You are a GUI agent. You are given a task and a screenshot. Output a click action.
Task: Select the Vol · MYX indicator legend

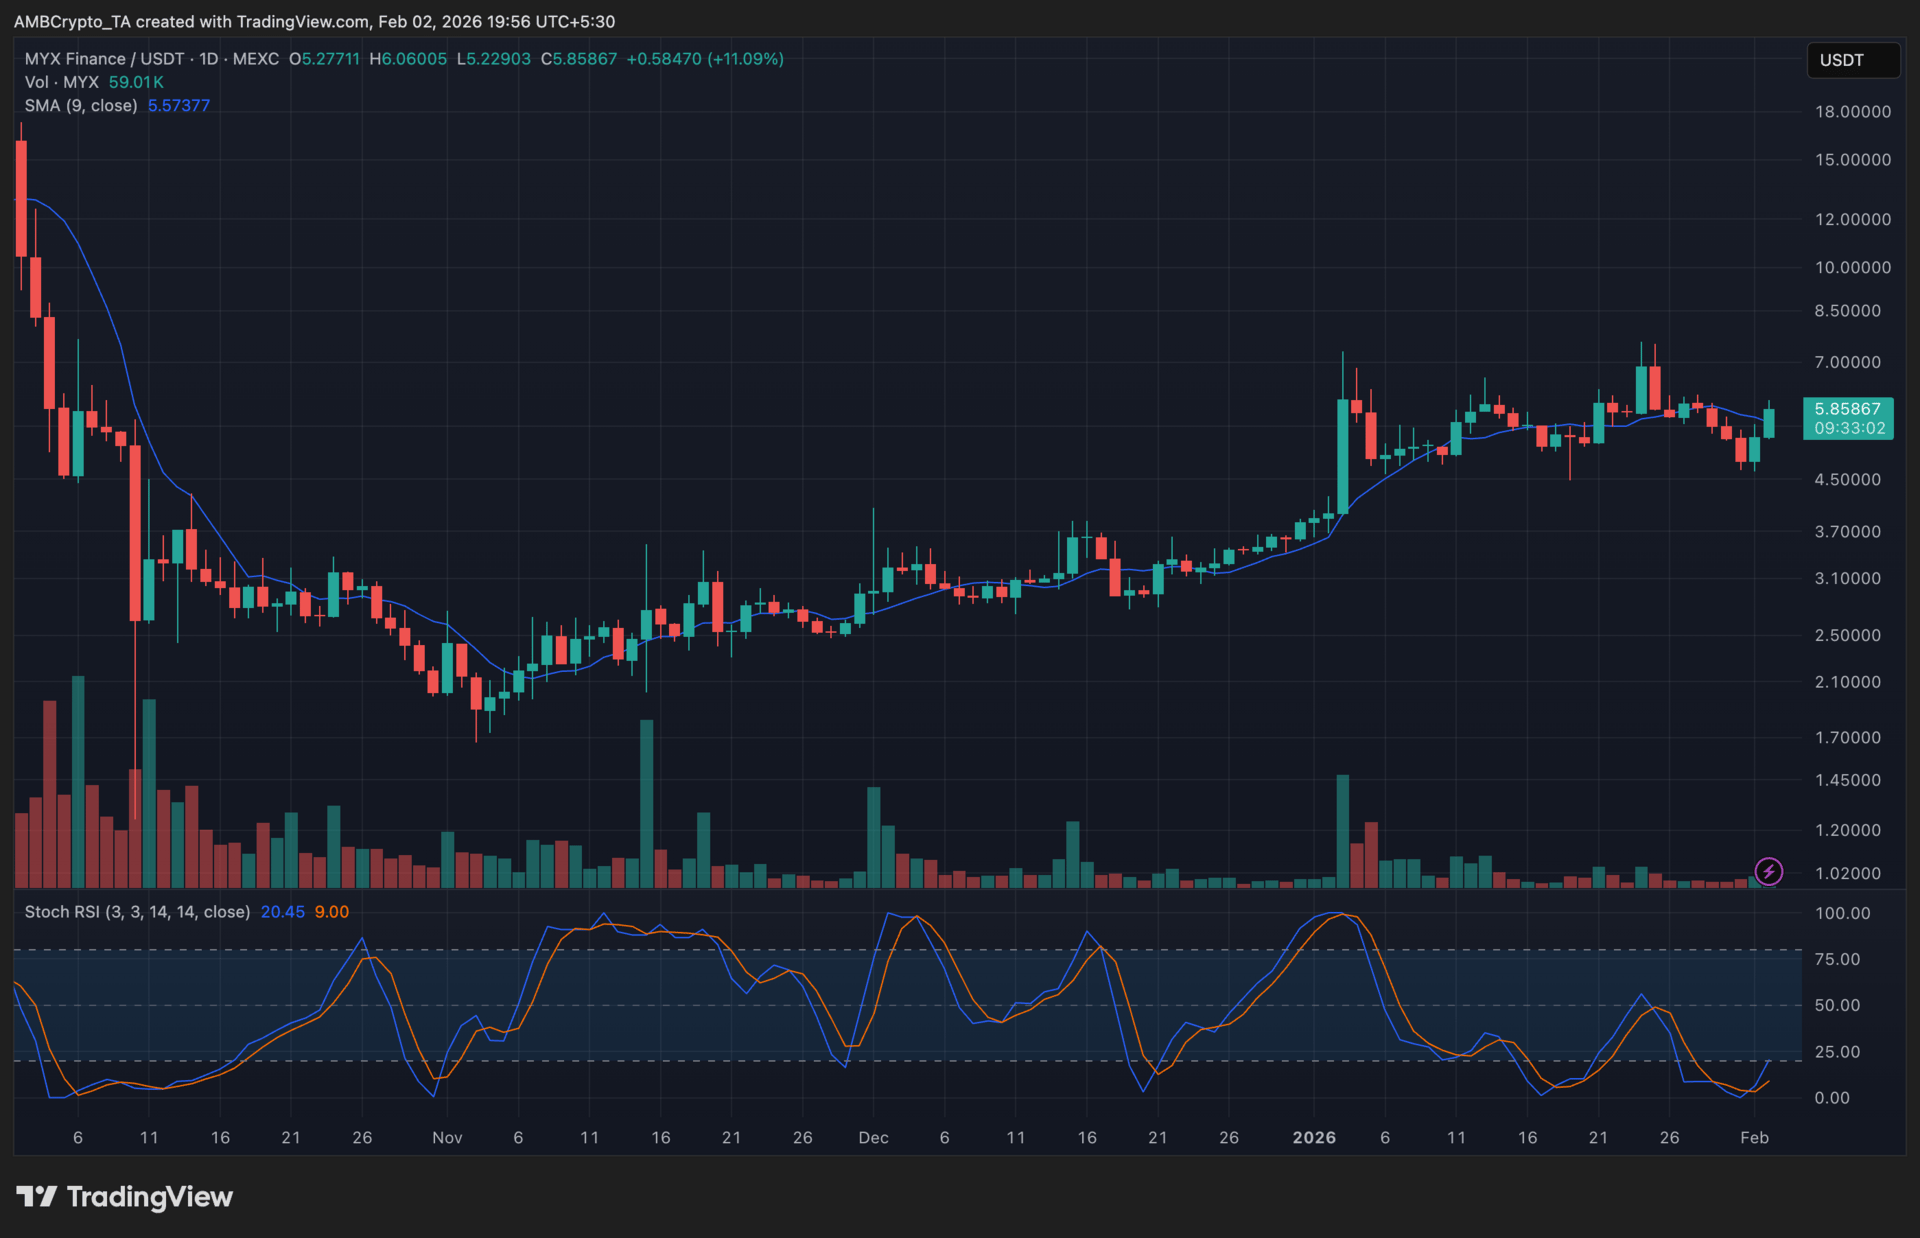(x=62, y=82)
